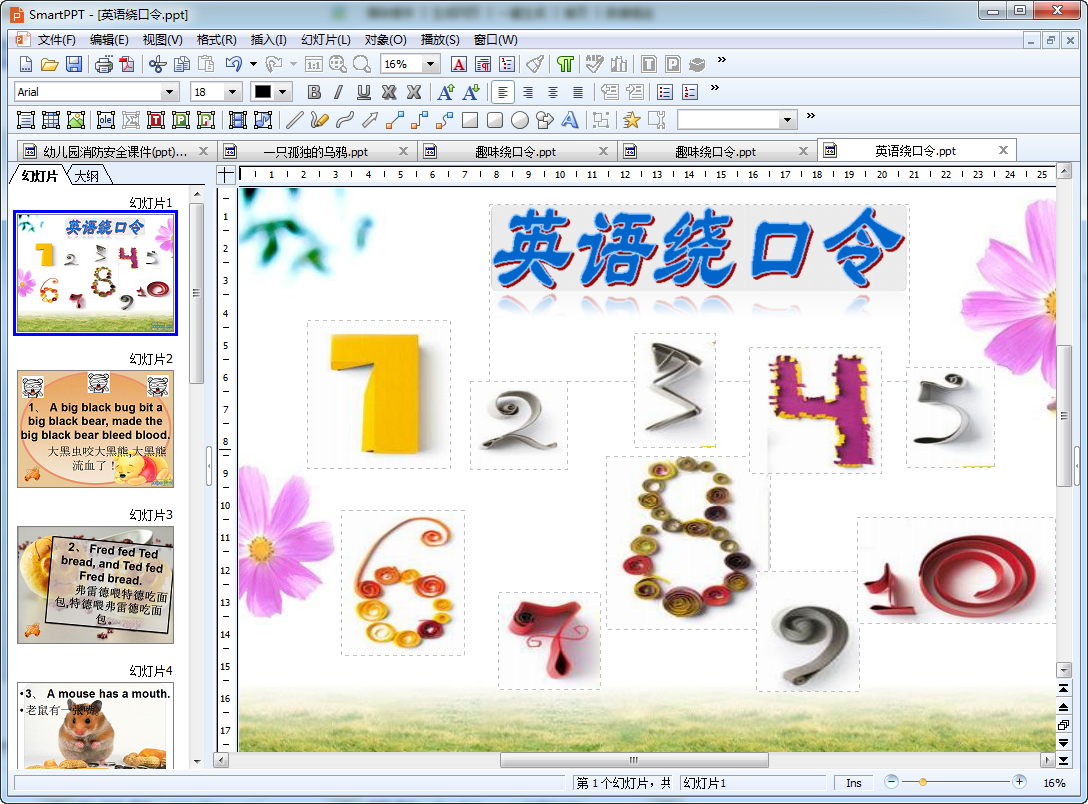Select the arrow line tool
The image size is (1088, 804).
click(x=370, y=120)
